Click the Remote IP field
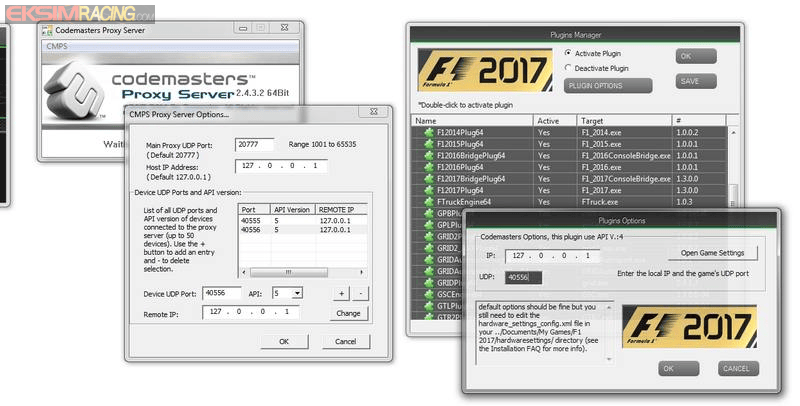 point(251,312)
